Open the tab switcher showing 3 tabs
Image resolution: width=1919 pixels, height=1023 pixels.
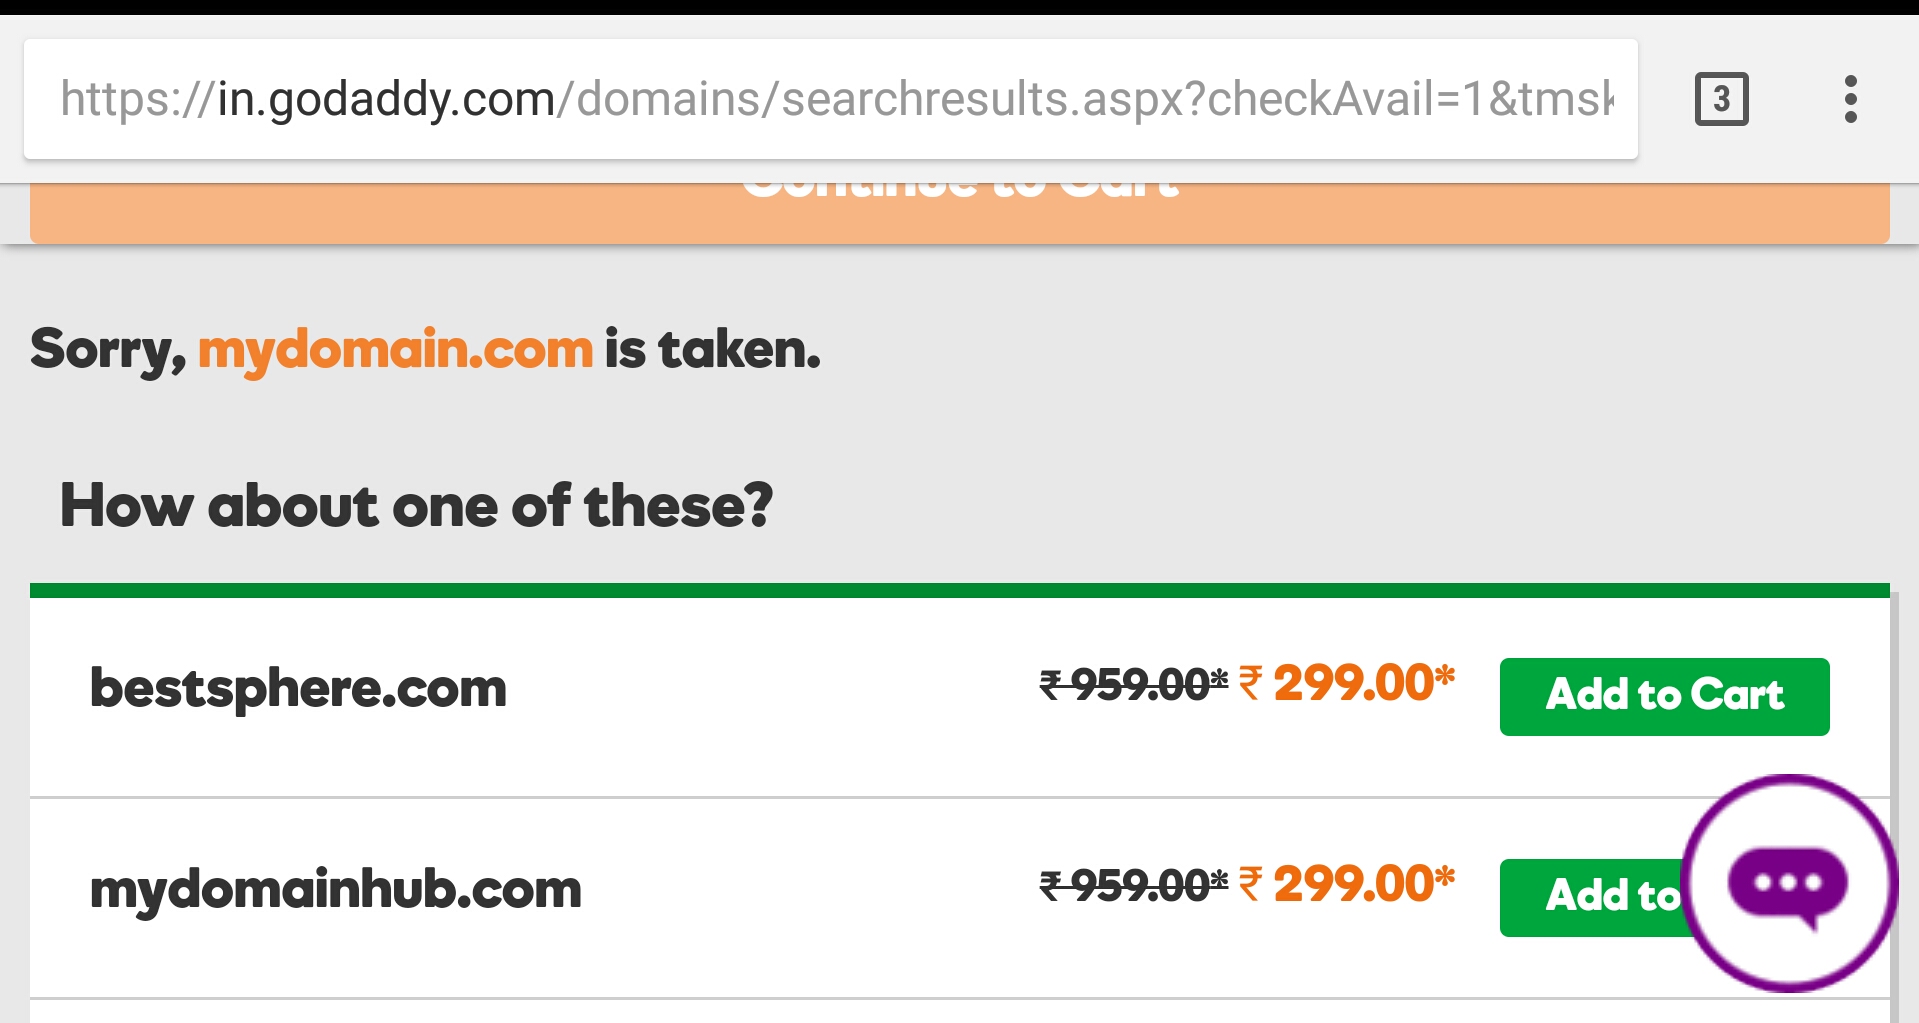click(x=1721, y=99)
